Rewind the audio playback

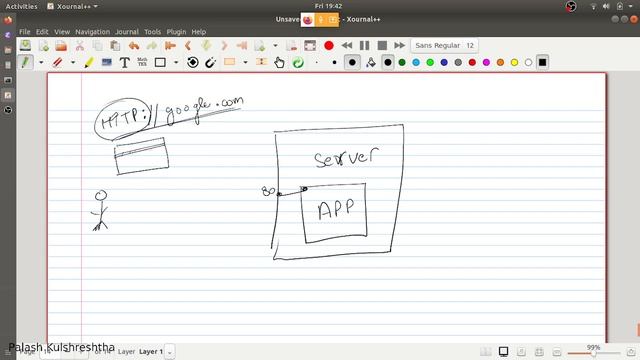[x=347, y=45]
